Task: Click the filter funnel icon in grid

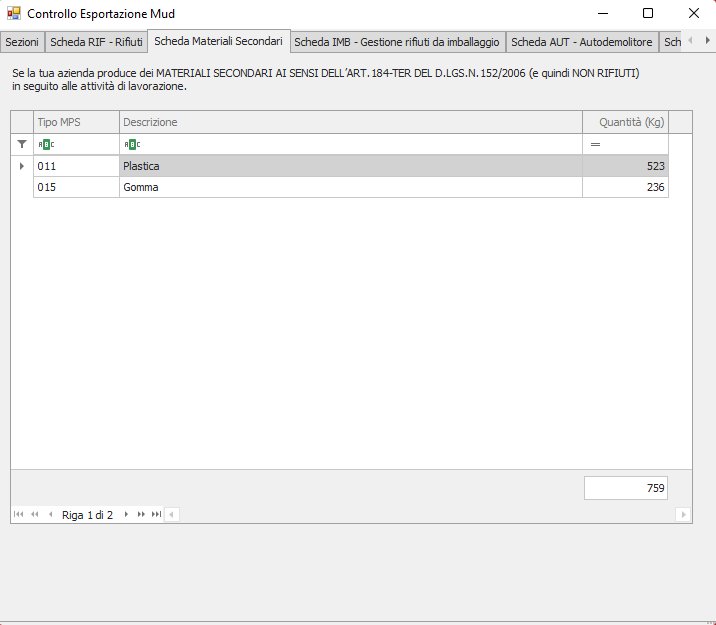Action: [22, 144]
